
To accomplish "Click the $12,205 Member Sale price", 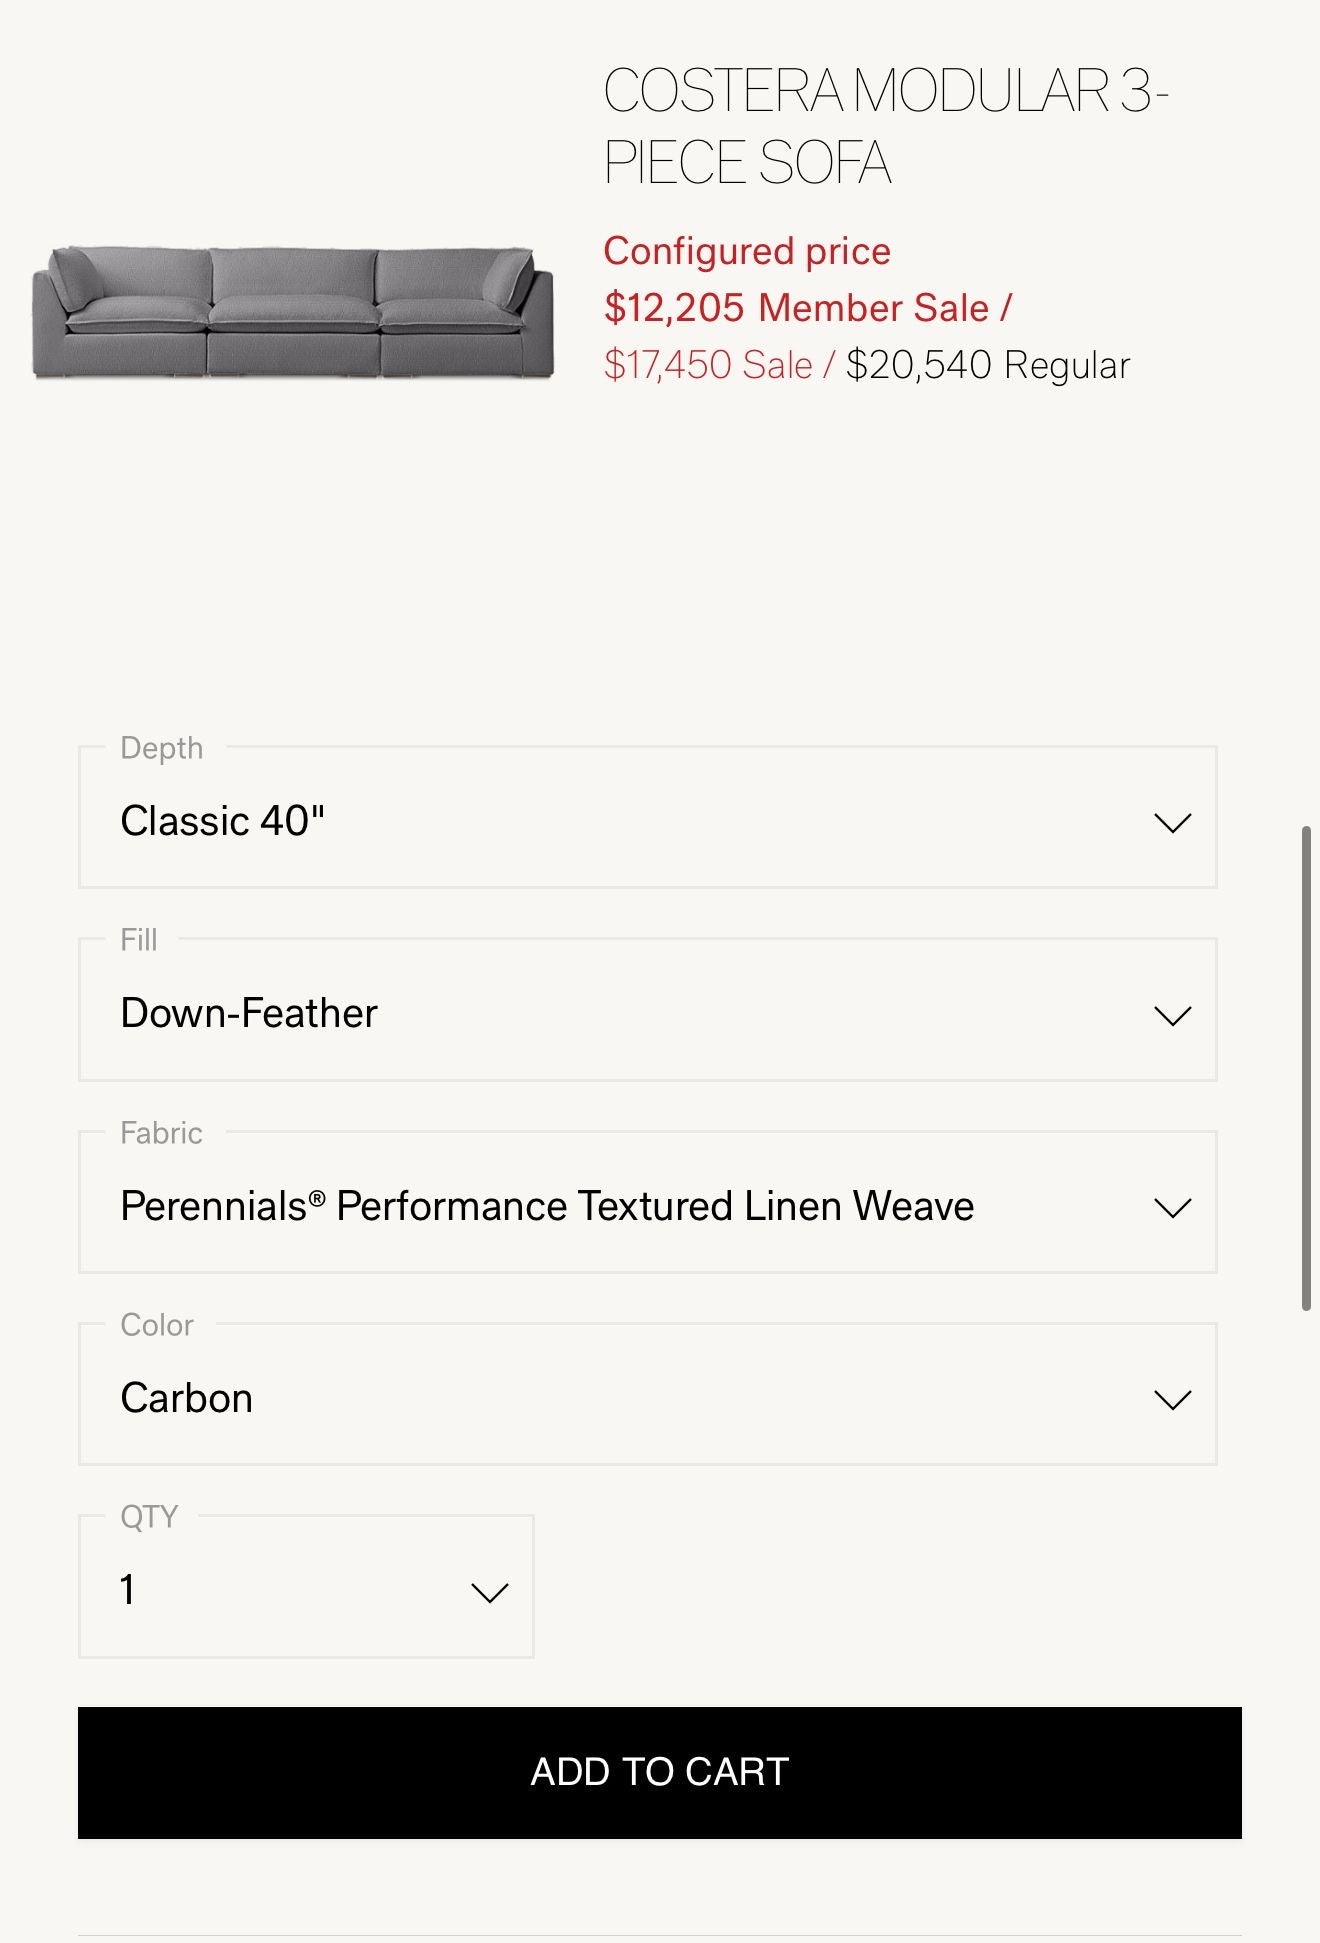I will (x=806, y=308).
